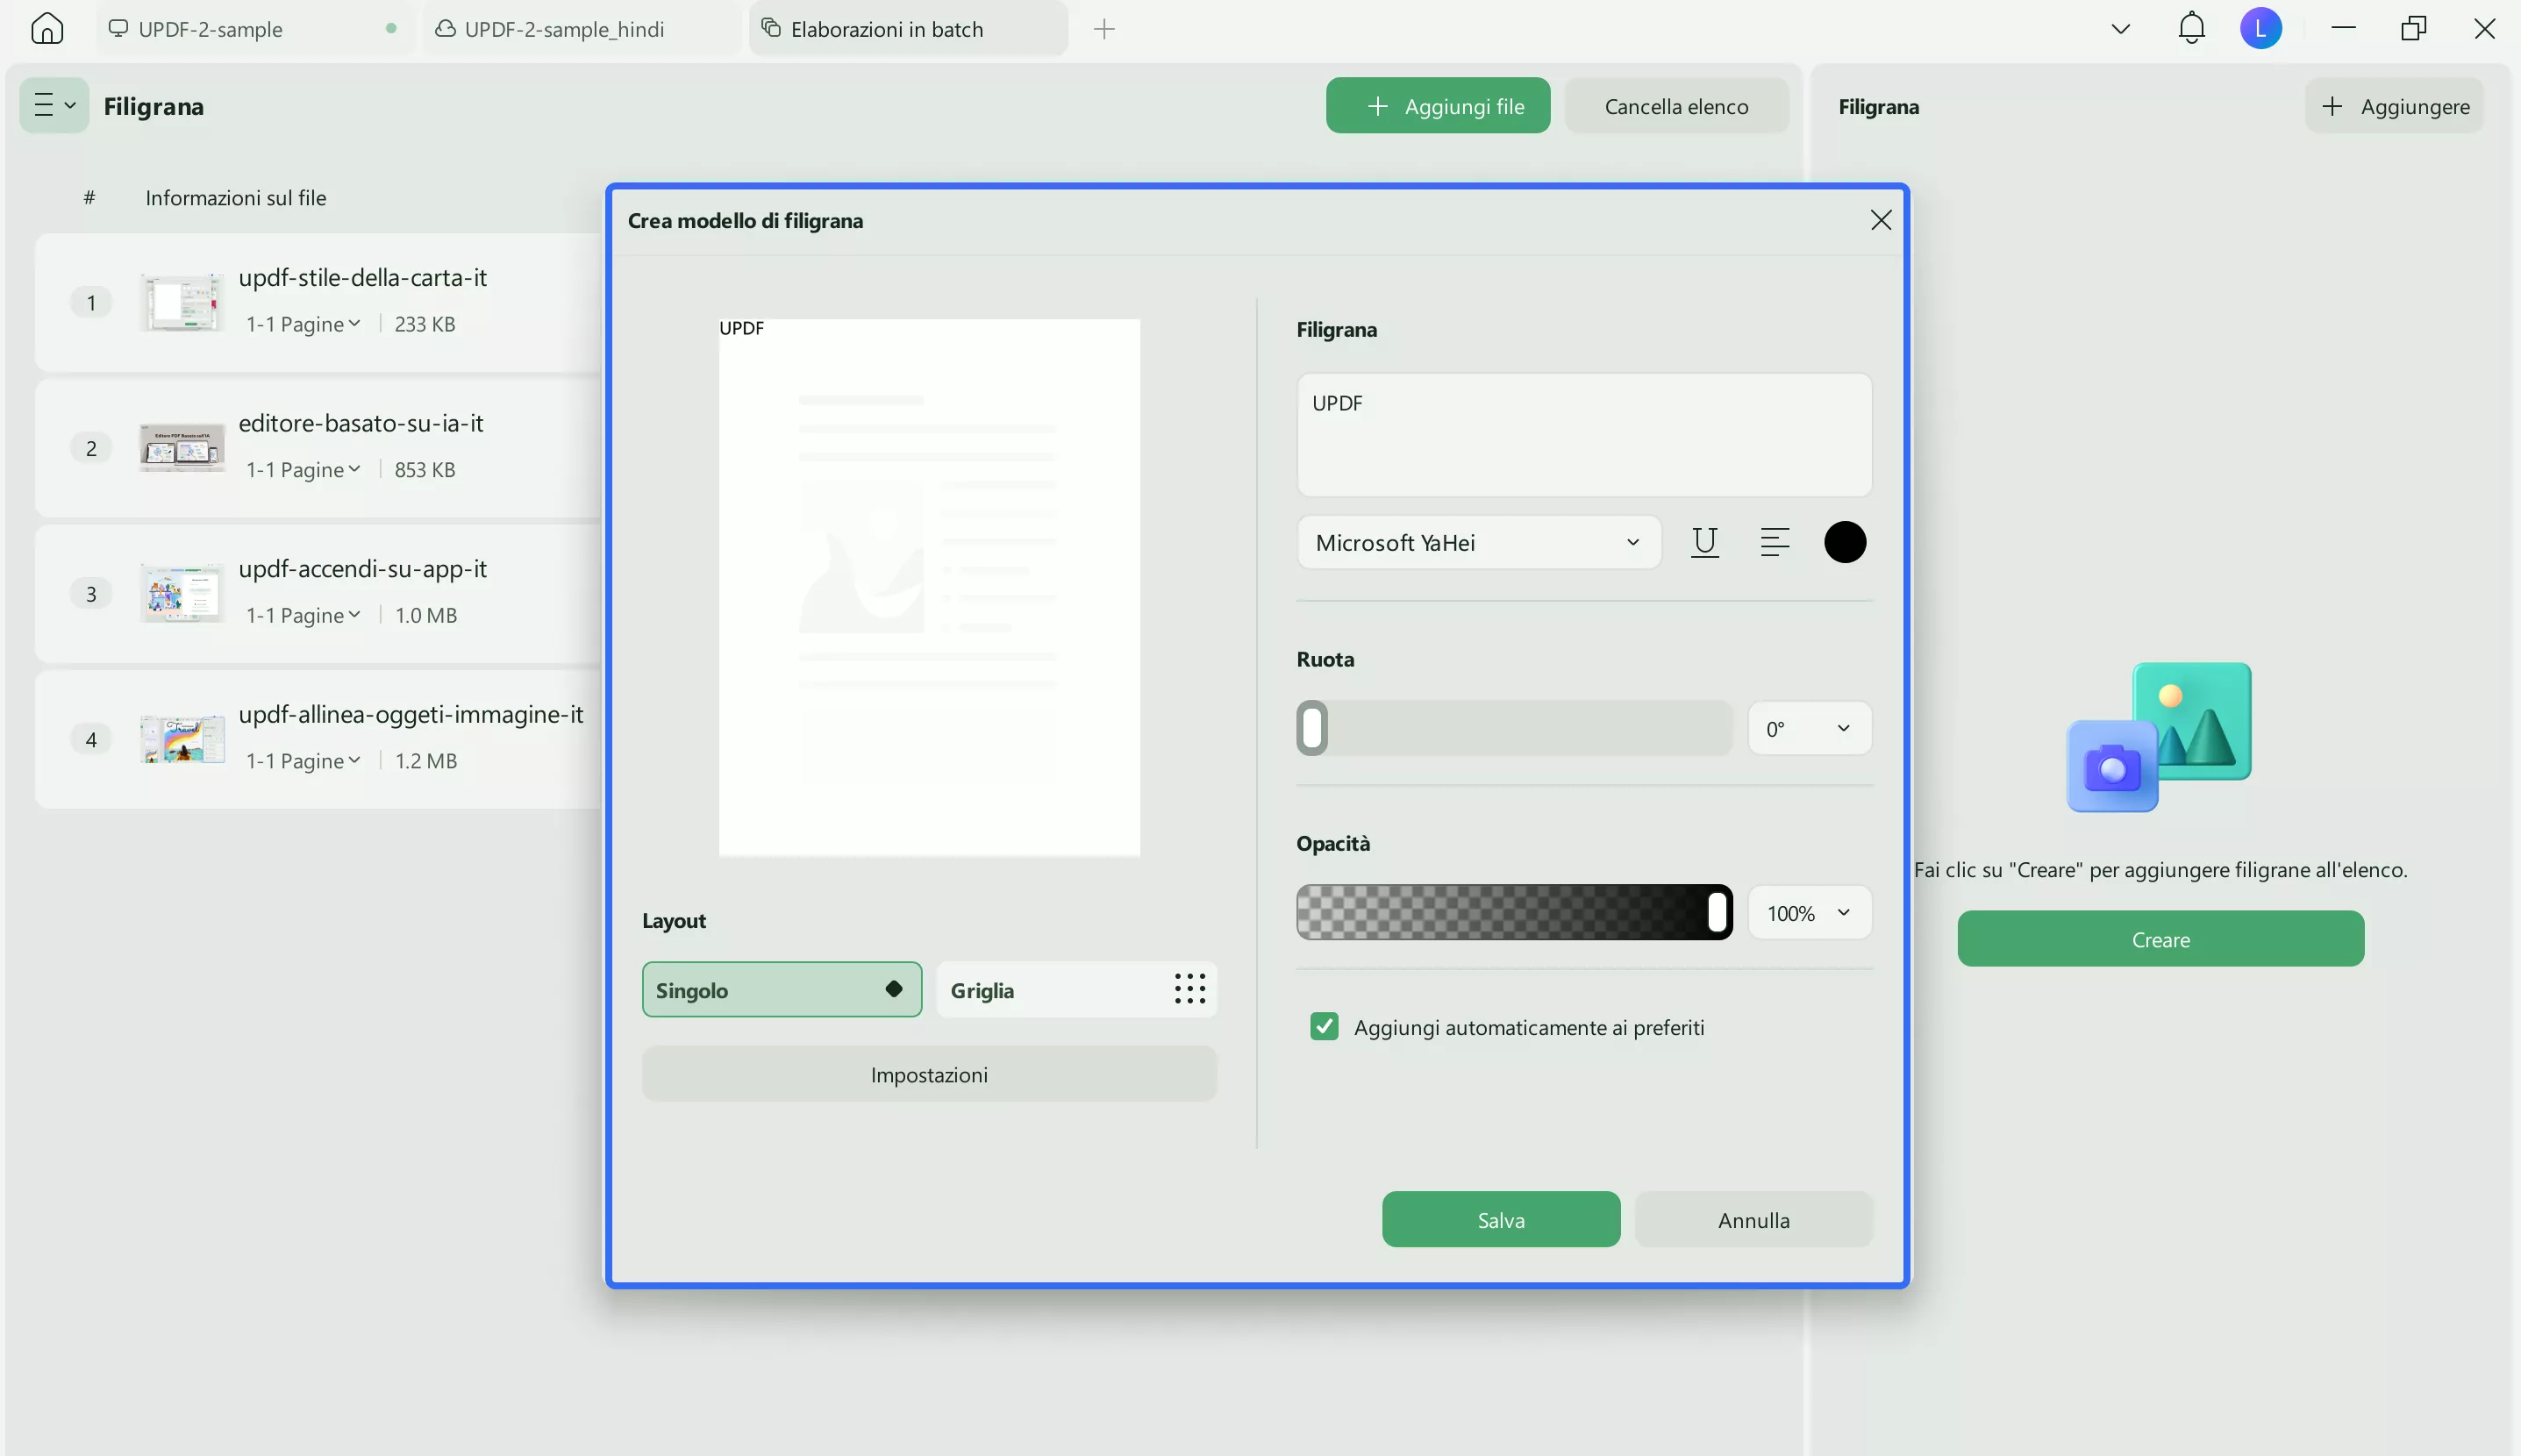2521x1456 pixels.
Task: Click into the UPDF watermark text field
Action: [x=1583, y=435]
